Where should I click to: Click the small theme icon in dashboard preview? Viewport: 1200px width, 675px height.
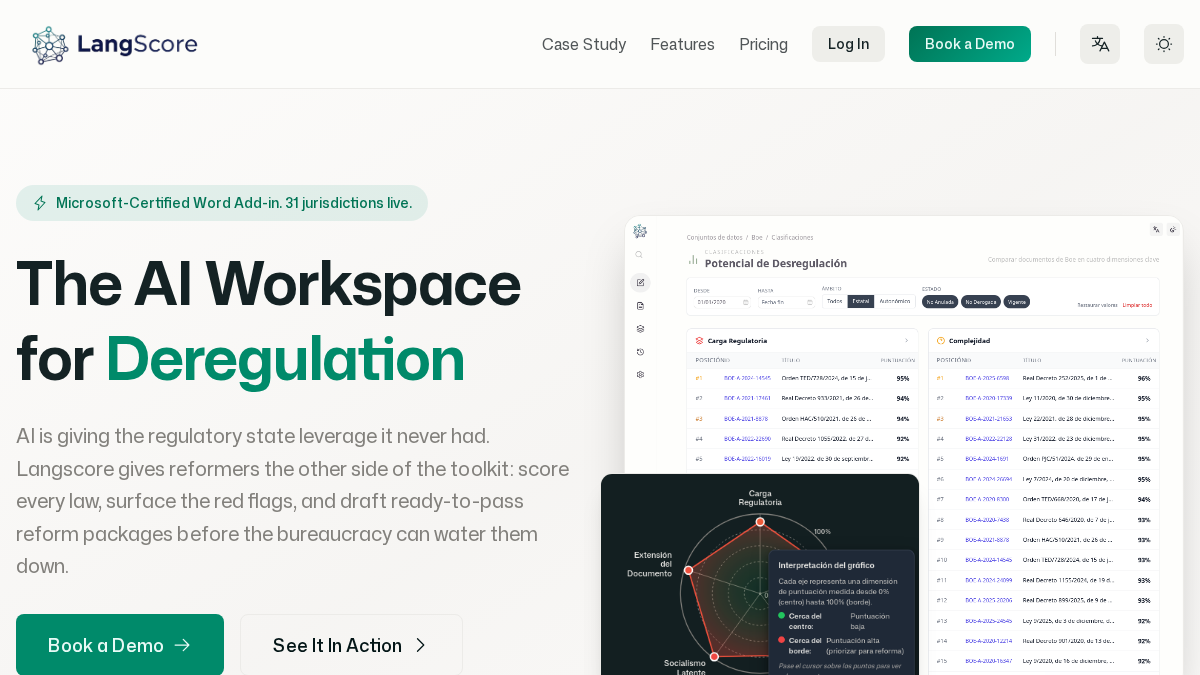[x=1173, y=229]
